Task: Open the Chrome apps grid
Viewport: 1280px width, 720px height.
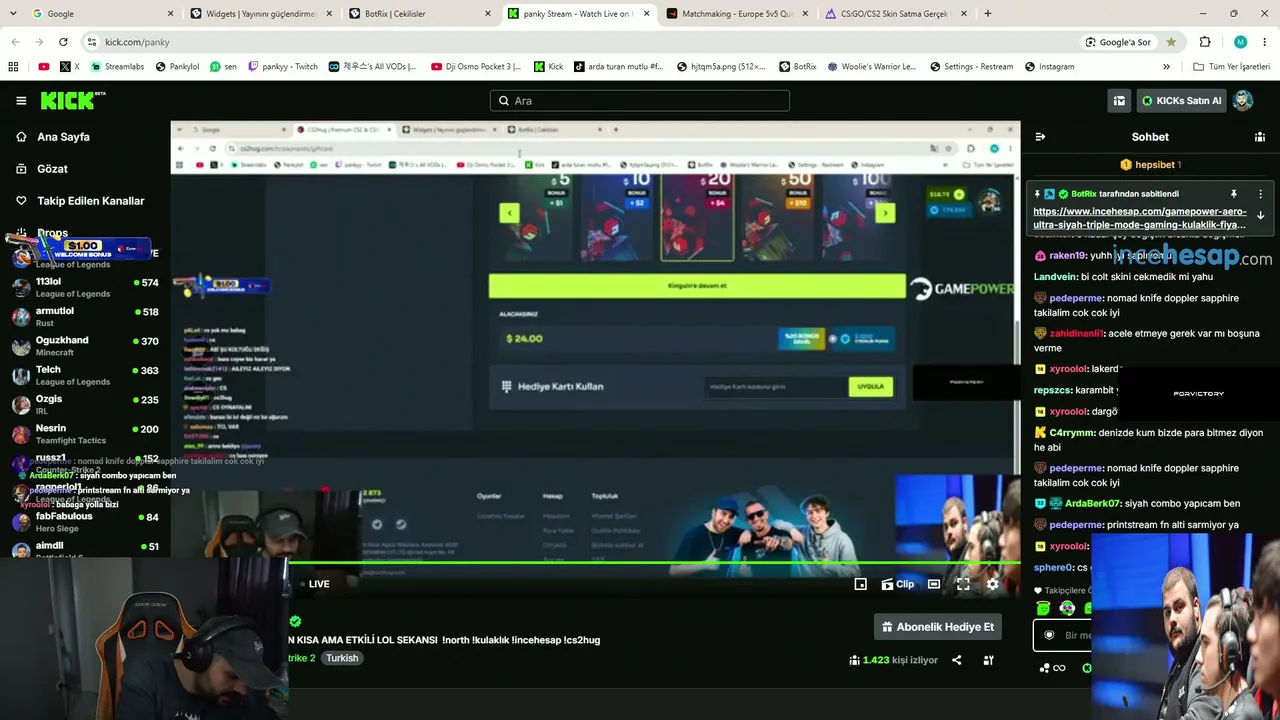Action: tap(13, 67)
